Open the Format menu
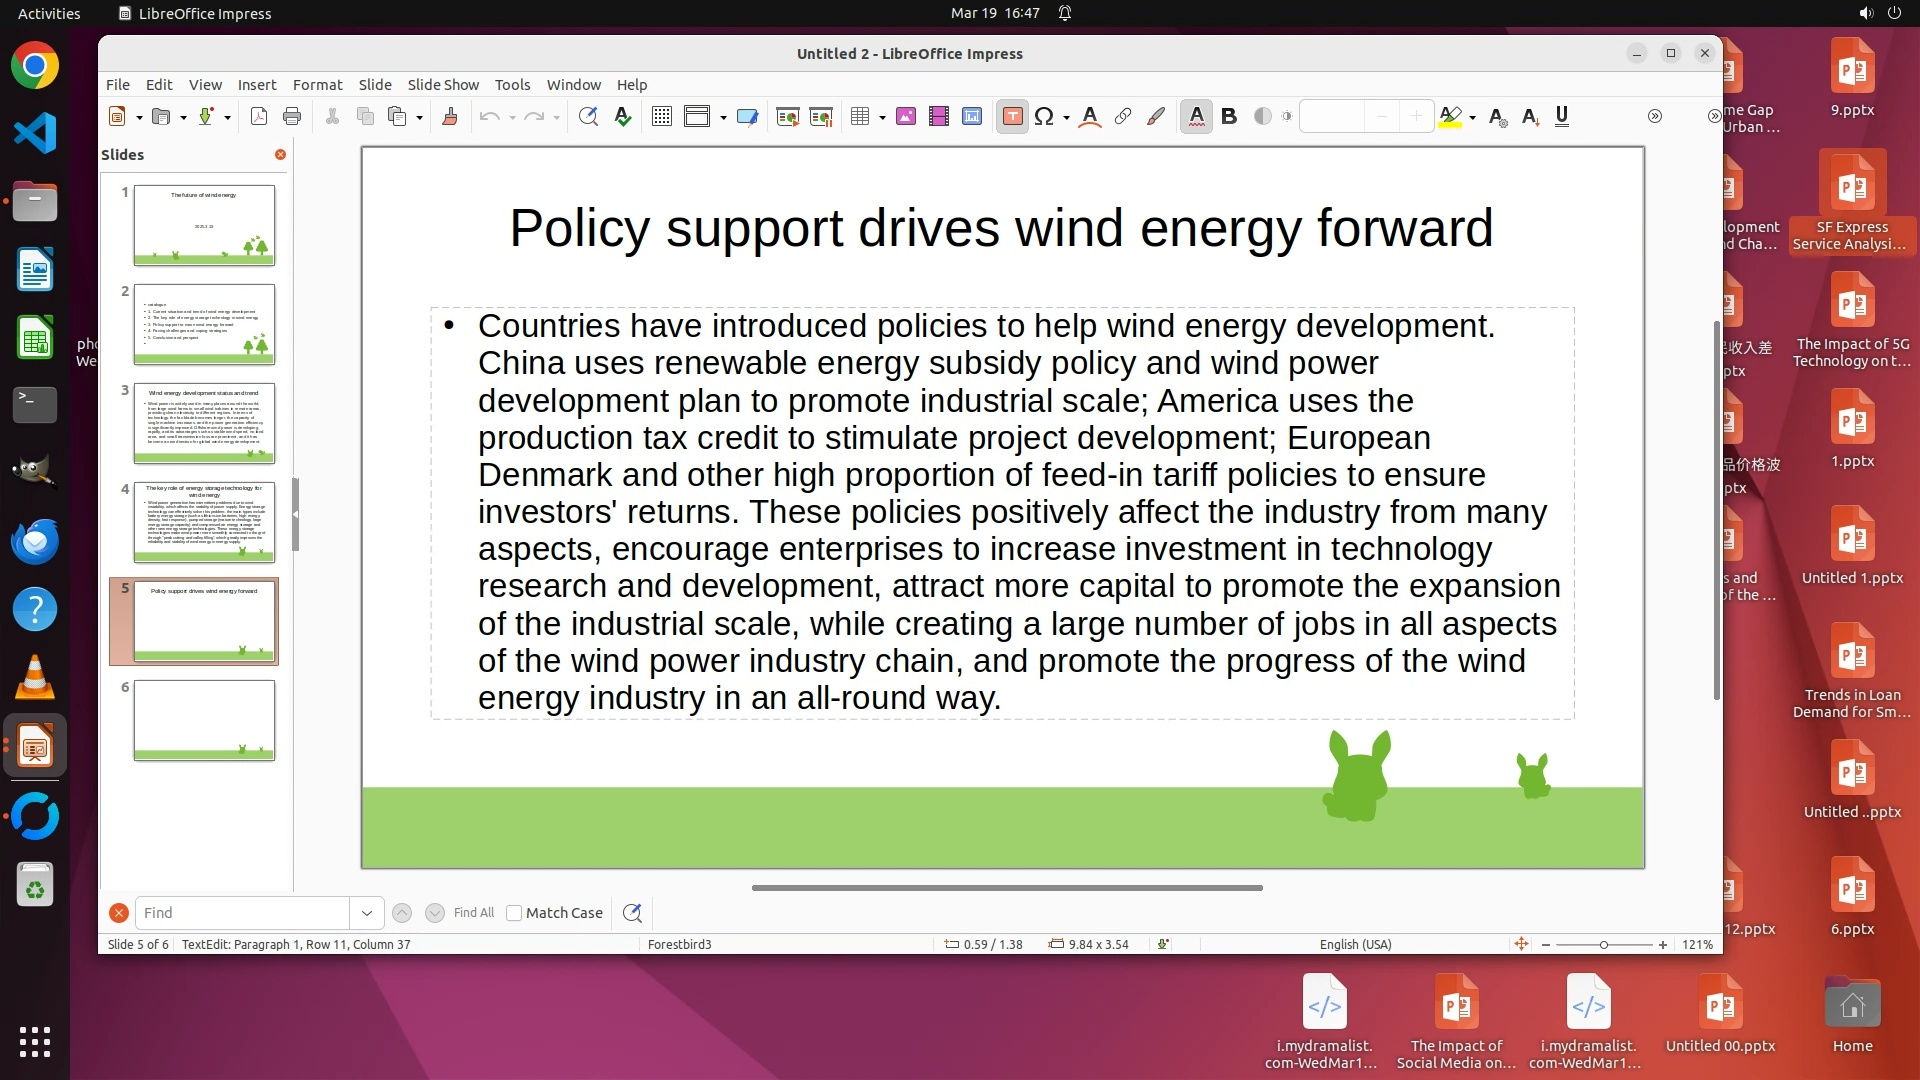This screenshot has width=1920, height=1080. tap(317, 85)
